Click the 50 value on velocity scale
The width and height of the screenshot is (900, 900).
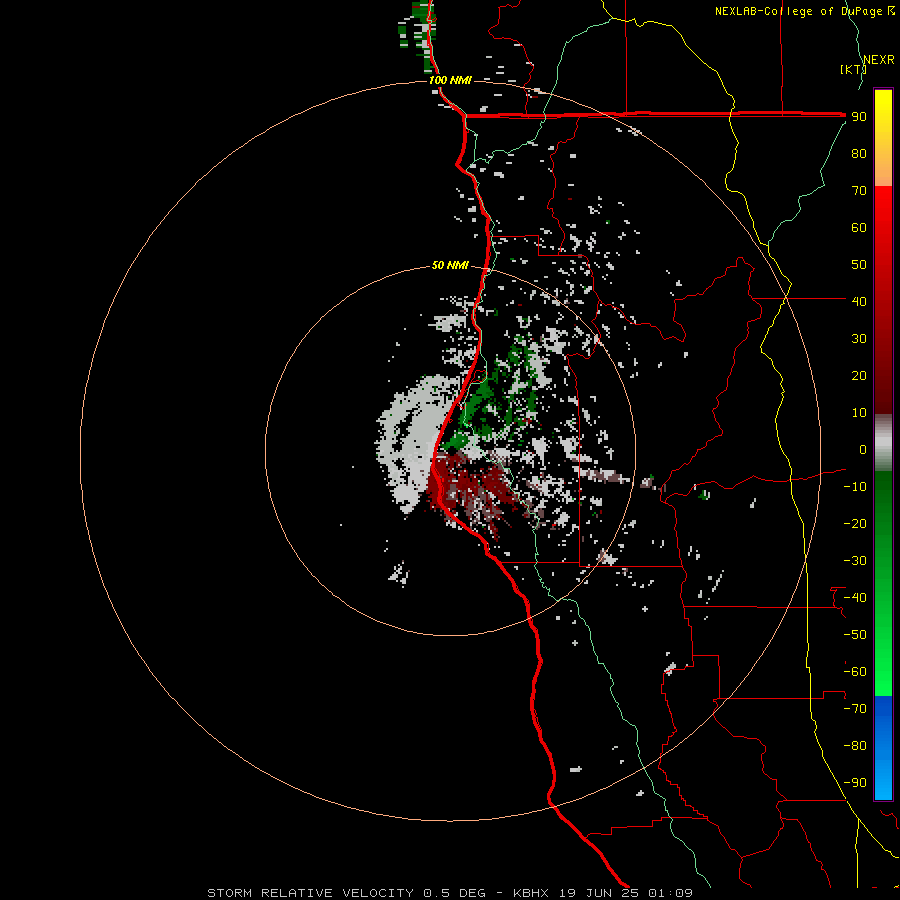[x=859, y=265]
